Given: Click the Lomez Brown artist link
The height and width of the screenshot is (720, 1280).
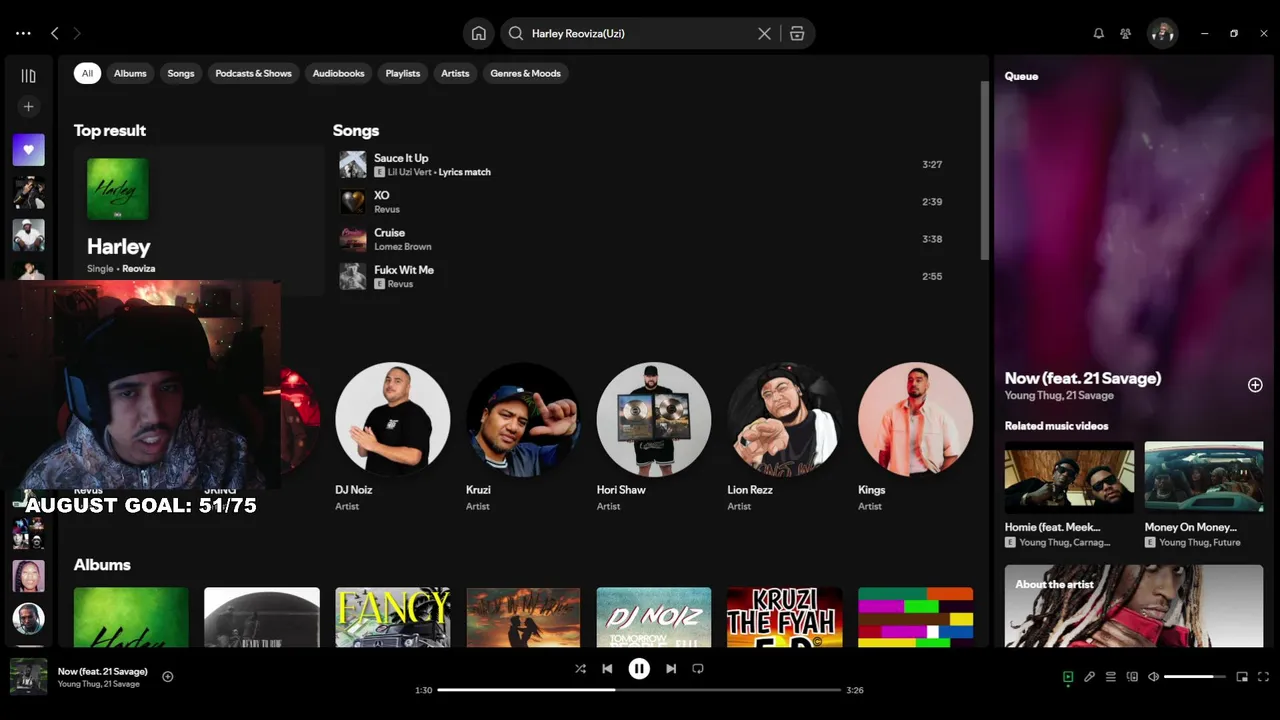Looking at the screenshot, I should click(403, 247).
